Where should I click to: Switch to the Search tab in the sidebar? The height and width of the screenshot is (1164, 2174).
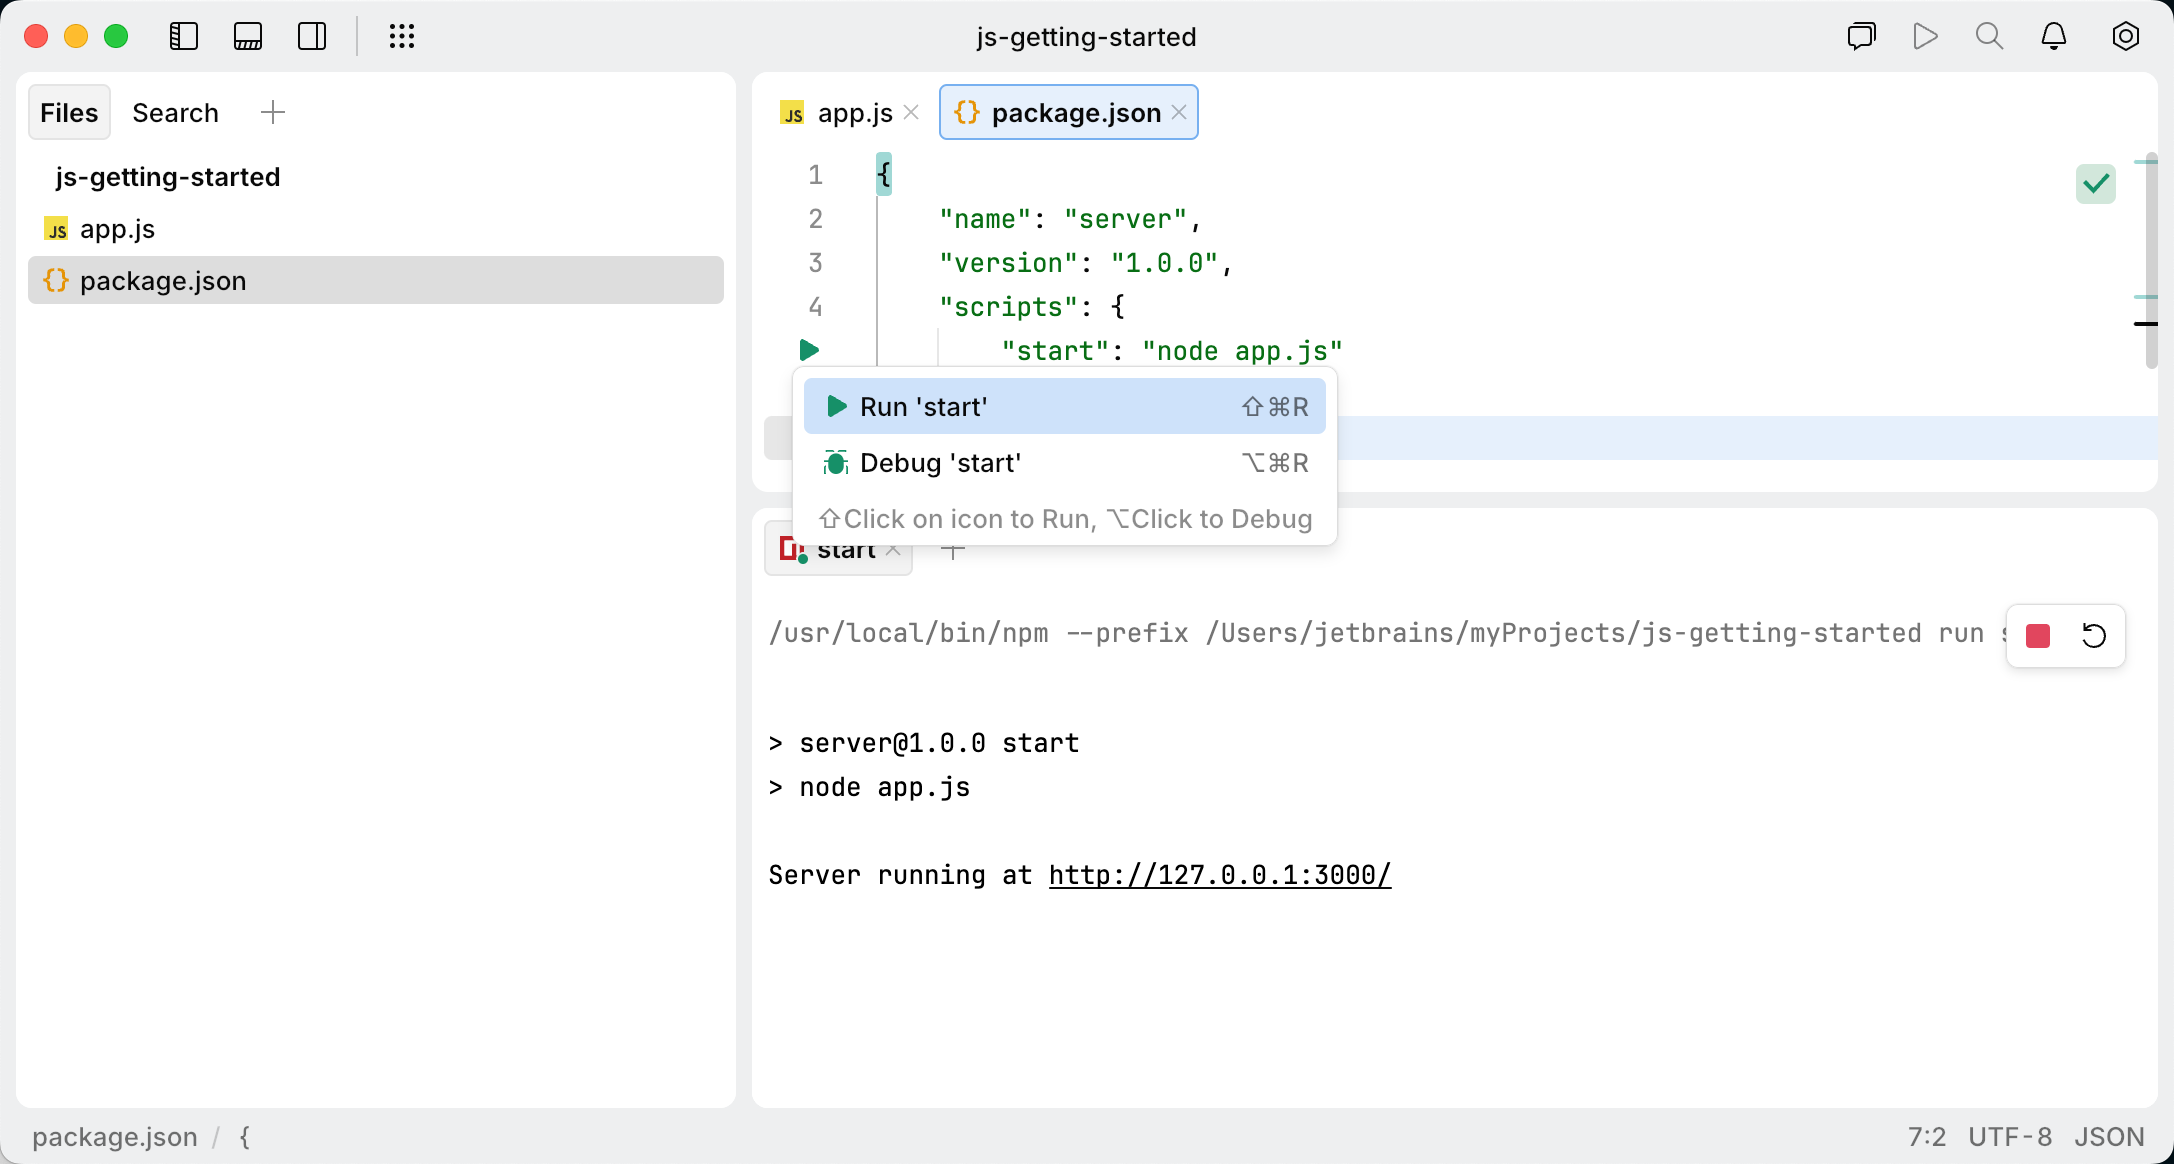point(175,112)
